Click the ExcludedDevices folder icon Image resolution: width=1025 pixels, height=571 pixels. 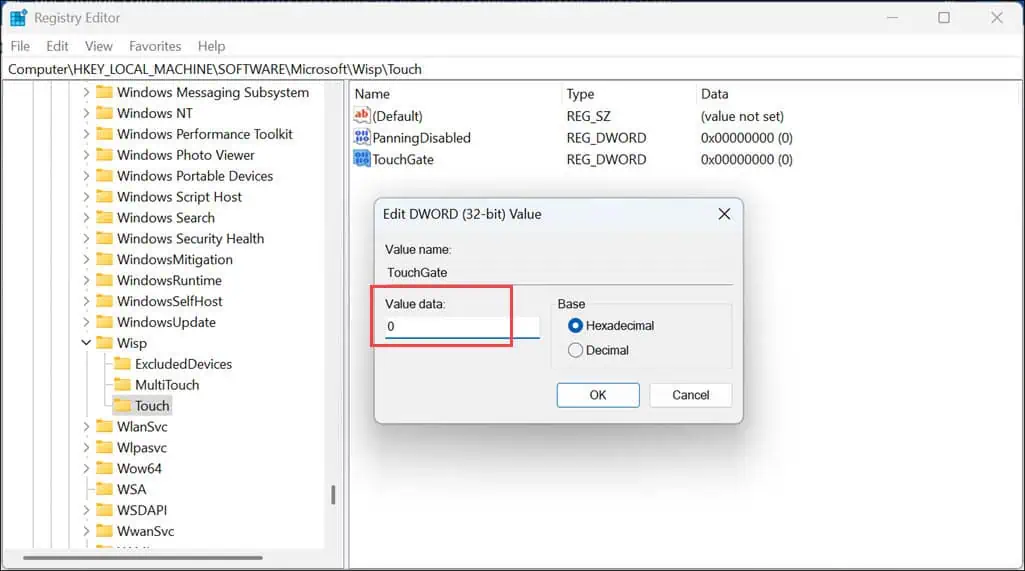click(x=122, y=364)
